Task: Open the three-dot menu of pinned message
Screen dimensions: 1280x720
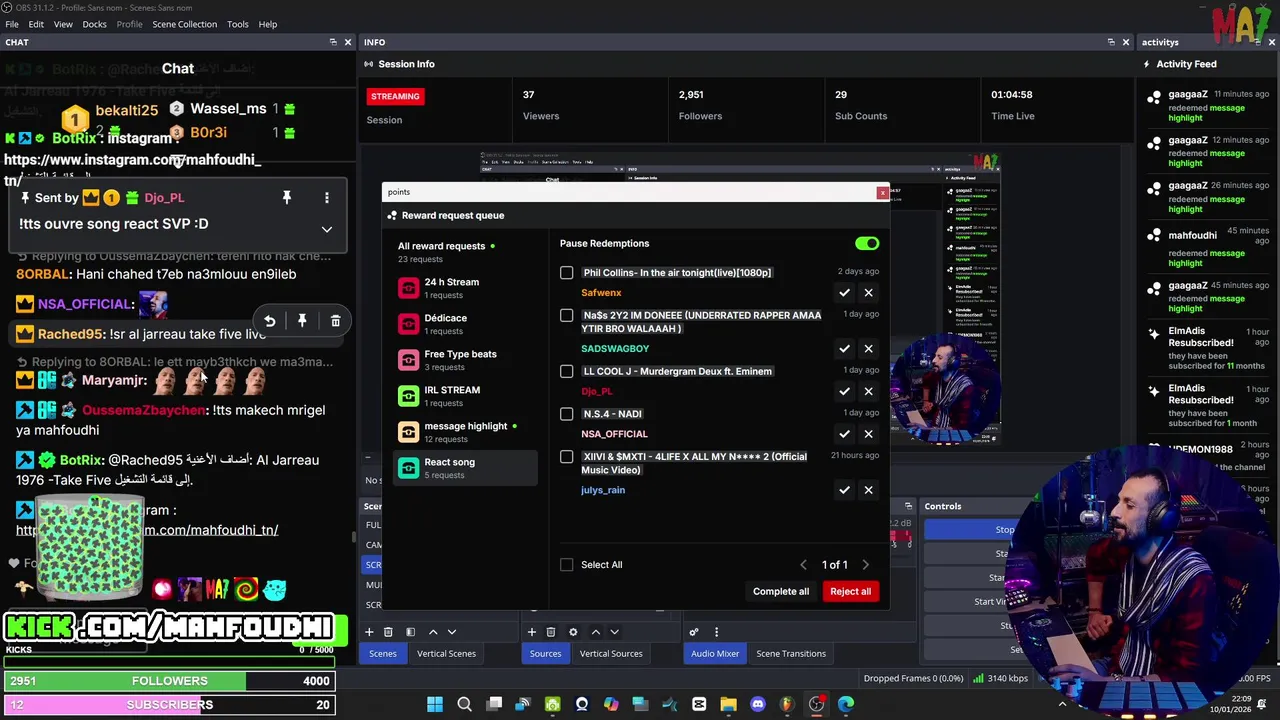Action: point(326,198)
